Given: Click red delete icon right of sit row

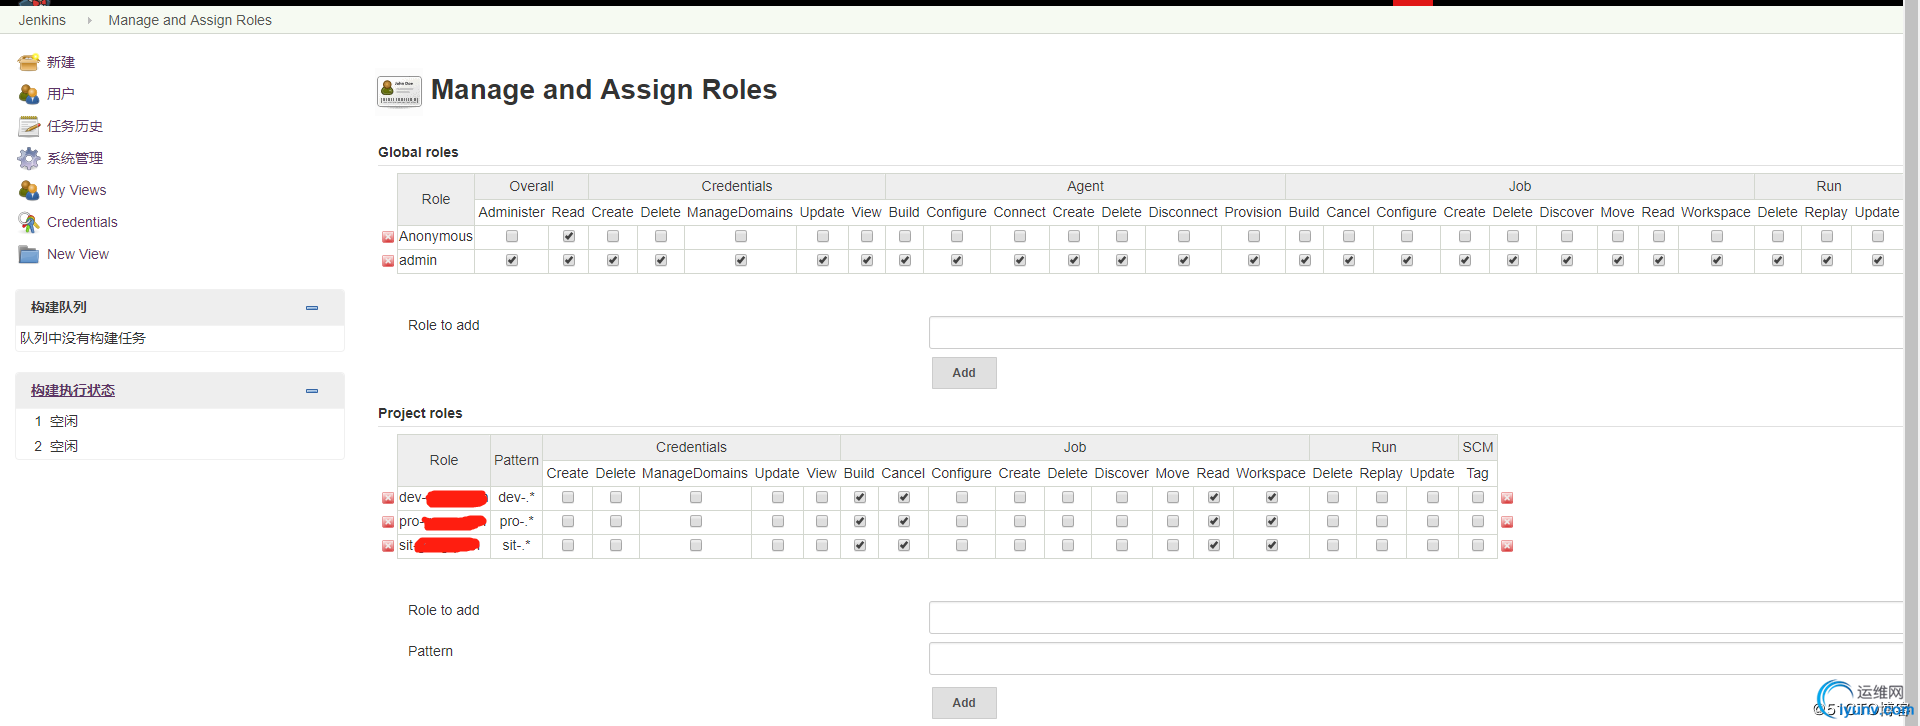Looking at the screenshot, I should pos(1507,546).
